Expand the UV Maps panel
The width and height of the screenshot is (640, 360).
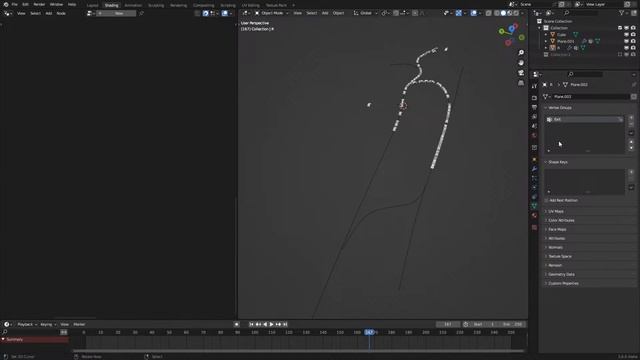click(x=556, y=211)
